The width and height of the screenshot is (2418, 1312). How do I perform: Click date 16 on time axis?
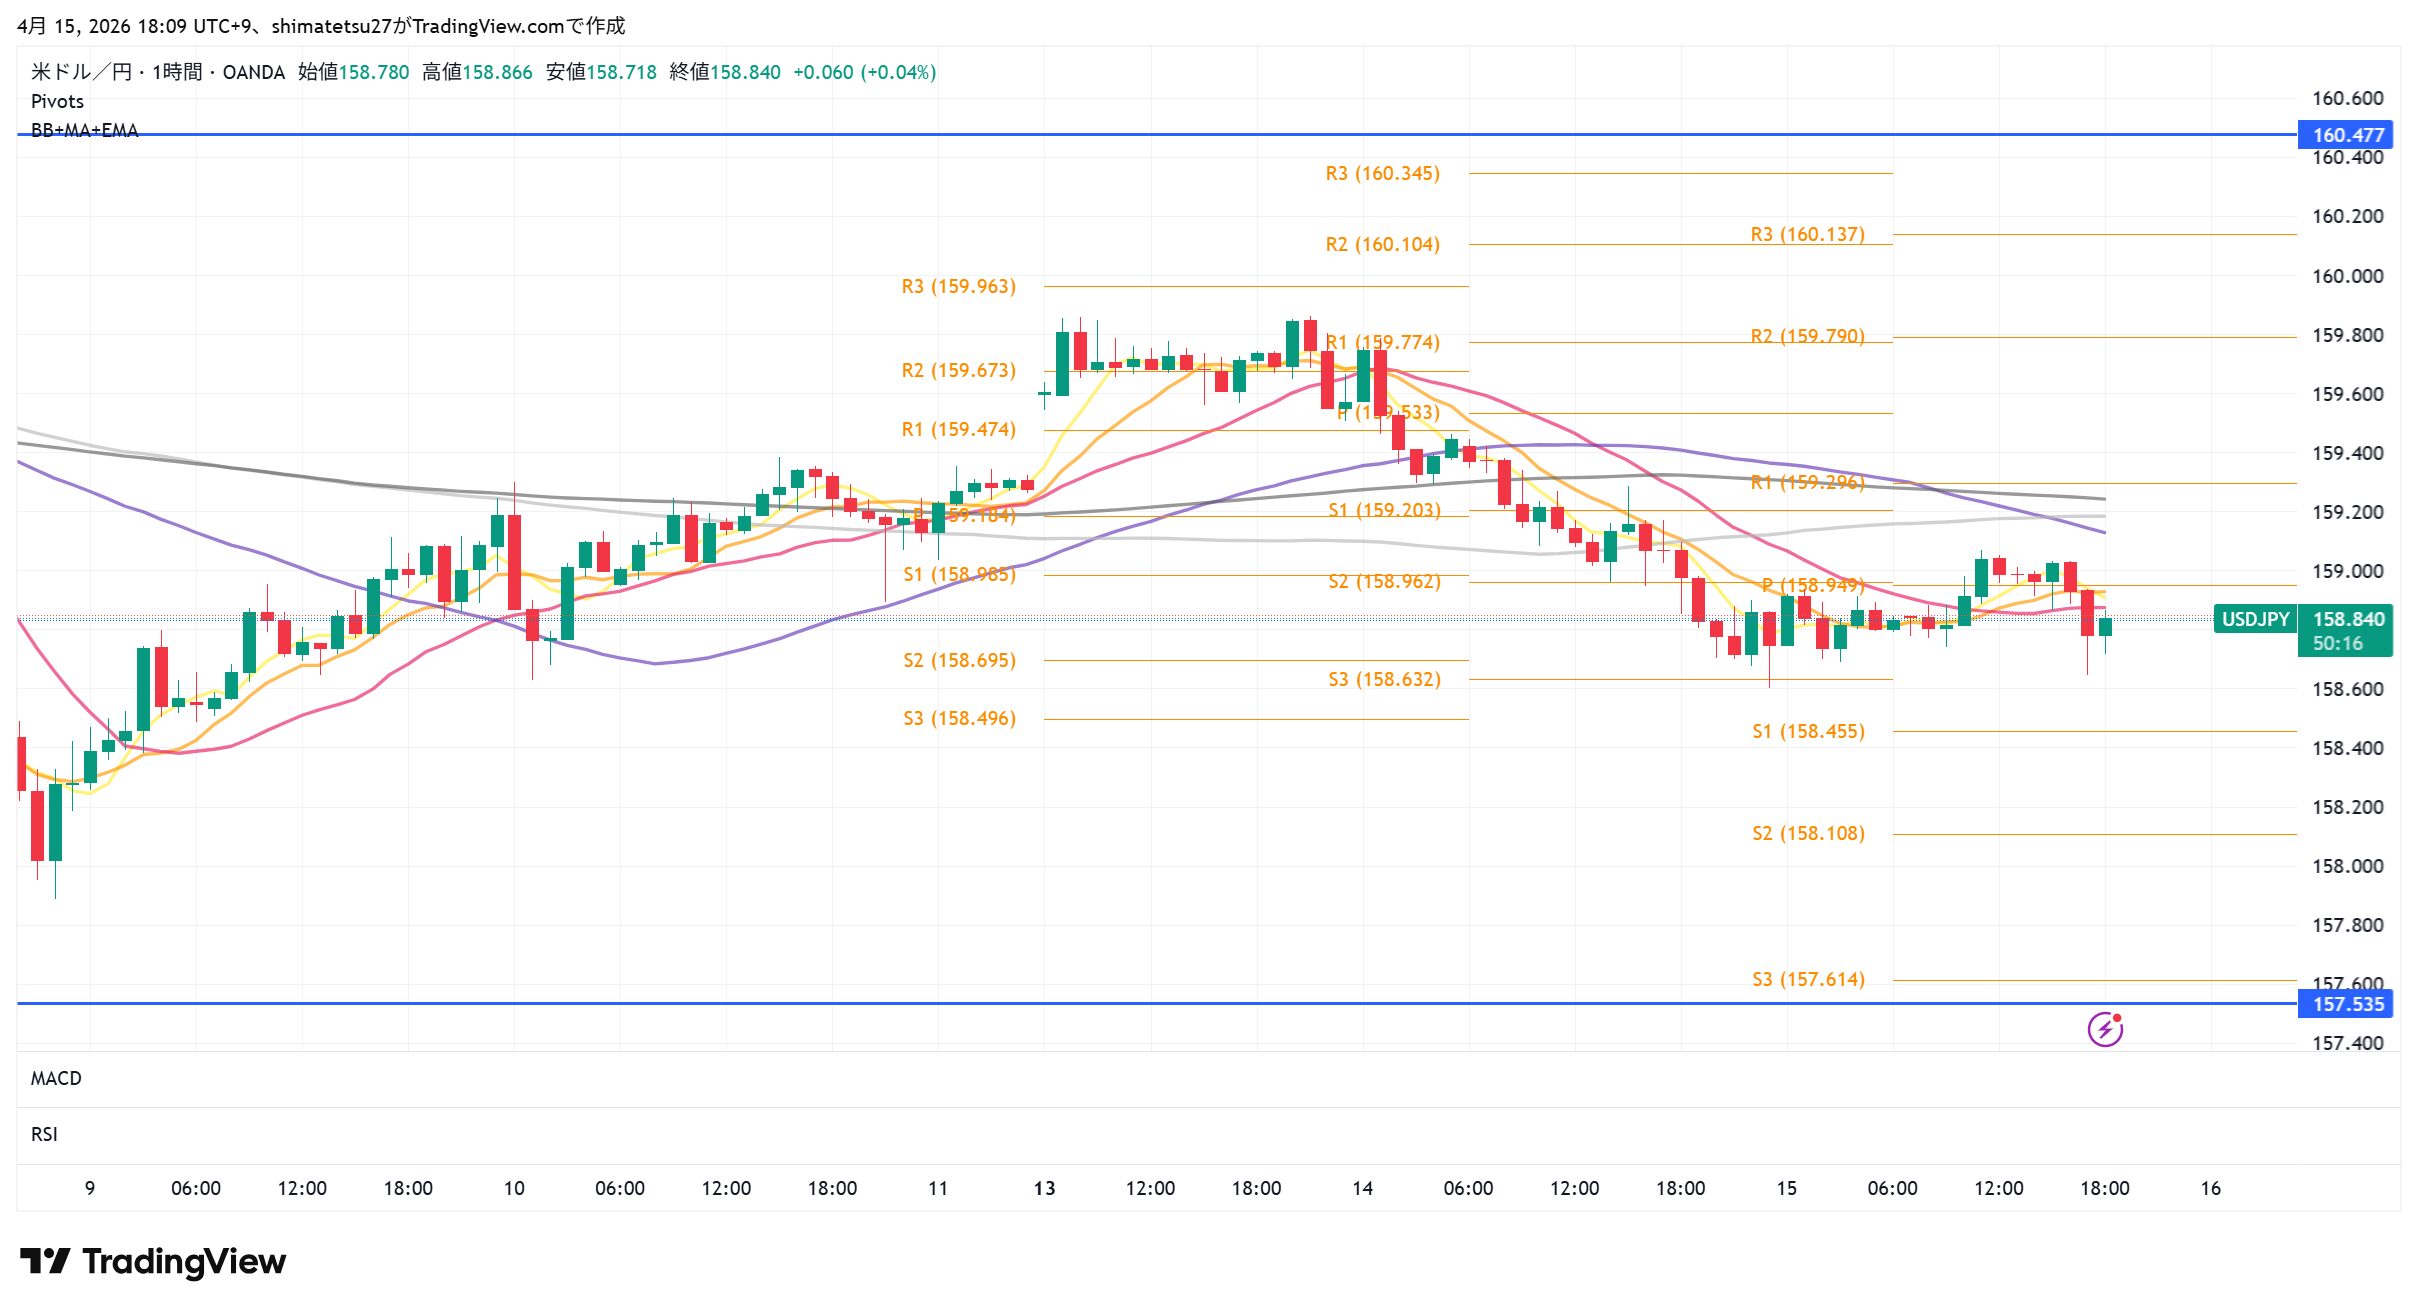pos(2210,1188)
